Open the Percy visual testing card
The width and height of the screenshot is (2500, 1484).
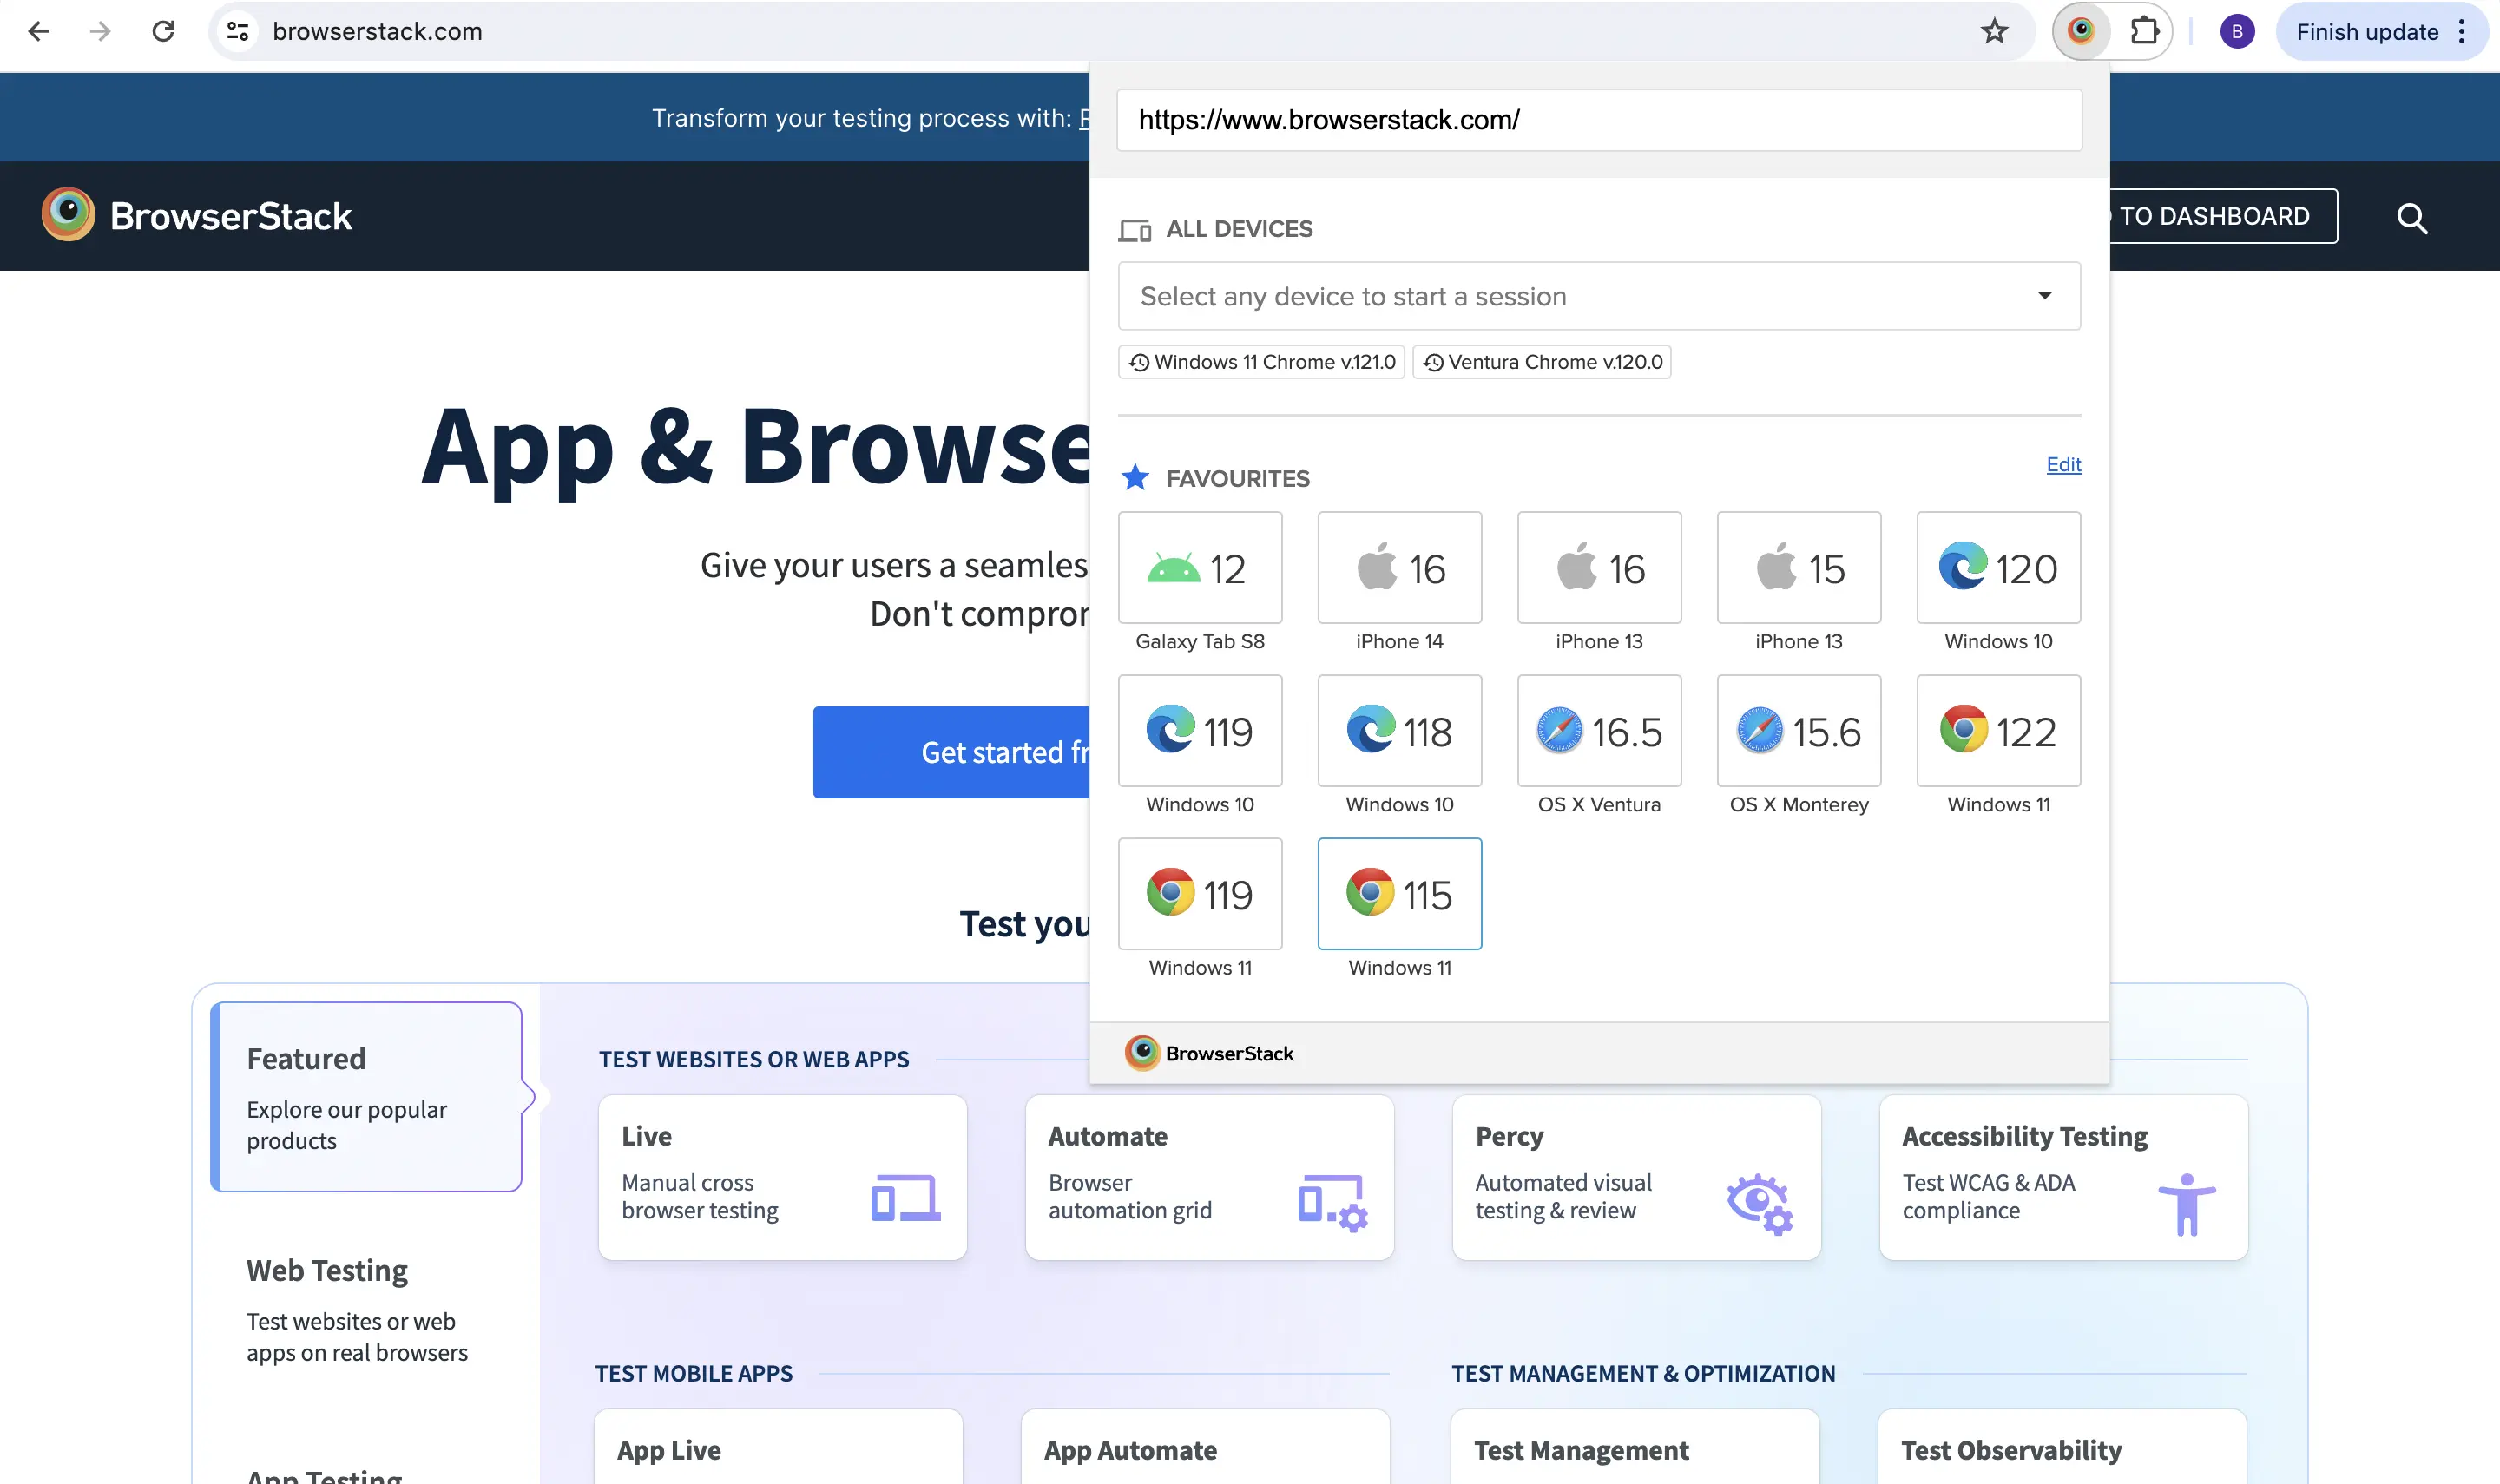point(1636,1177)
